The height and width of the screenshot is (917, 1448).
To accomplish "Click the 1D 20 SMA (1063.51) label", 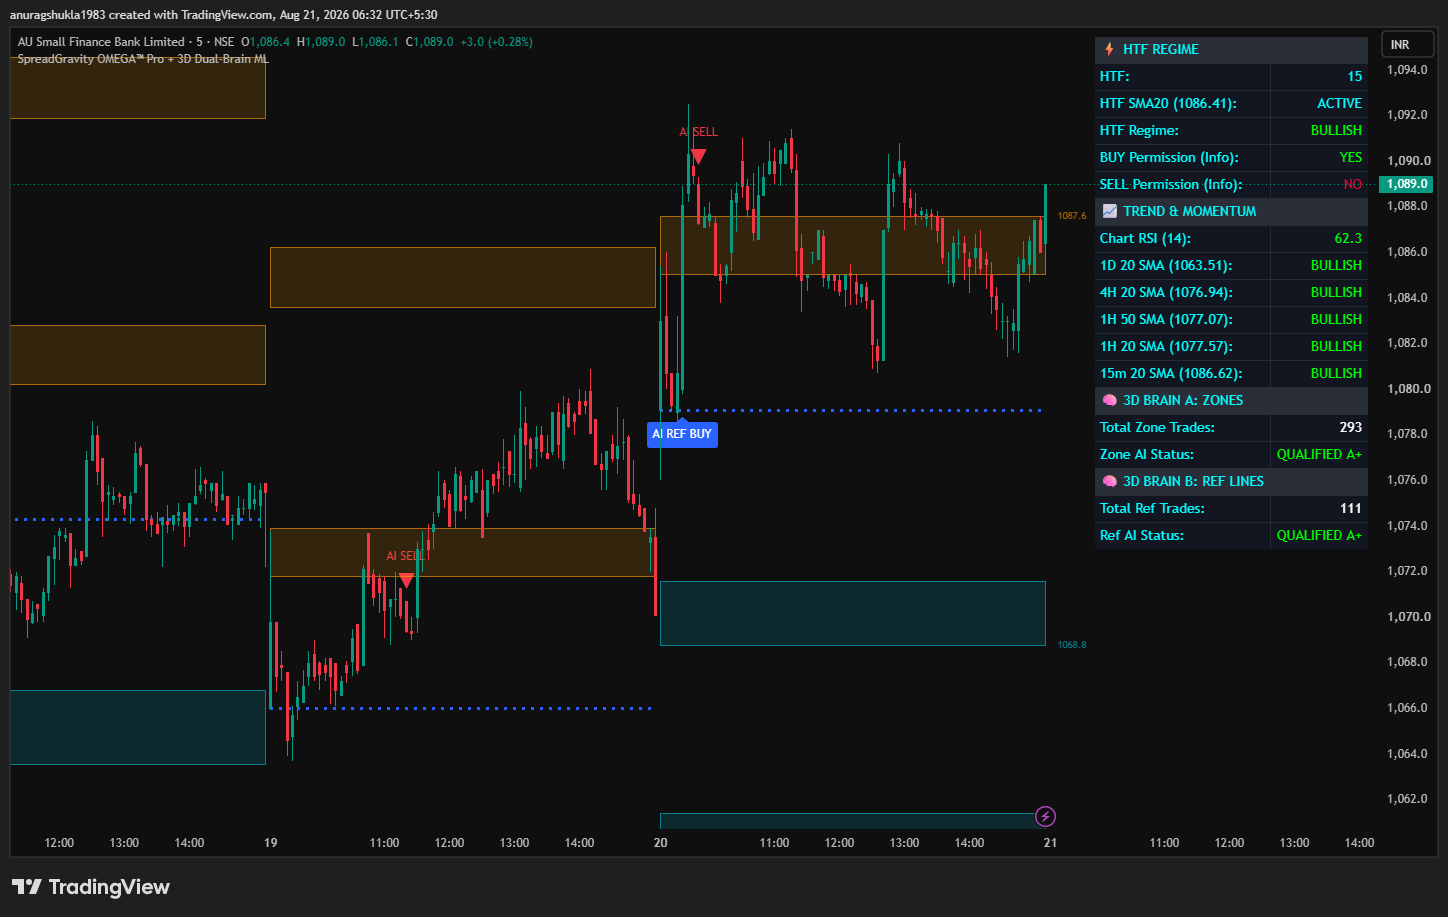I will pos(1166,265).
